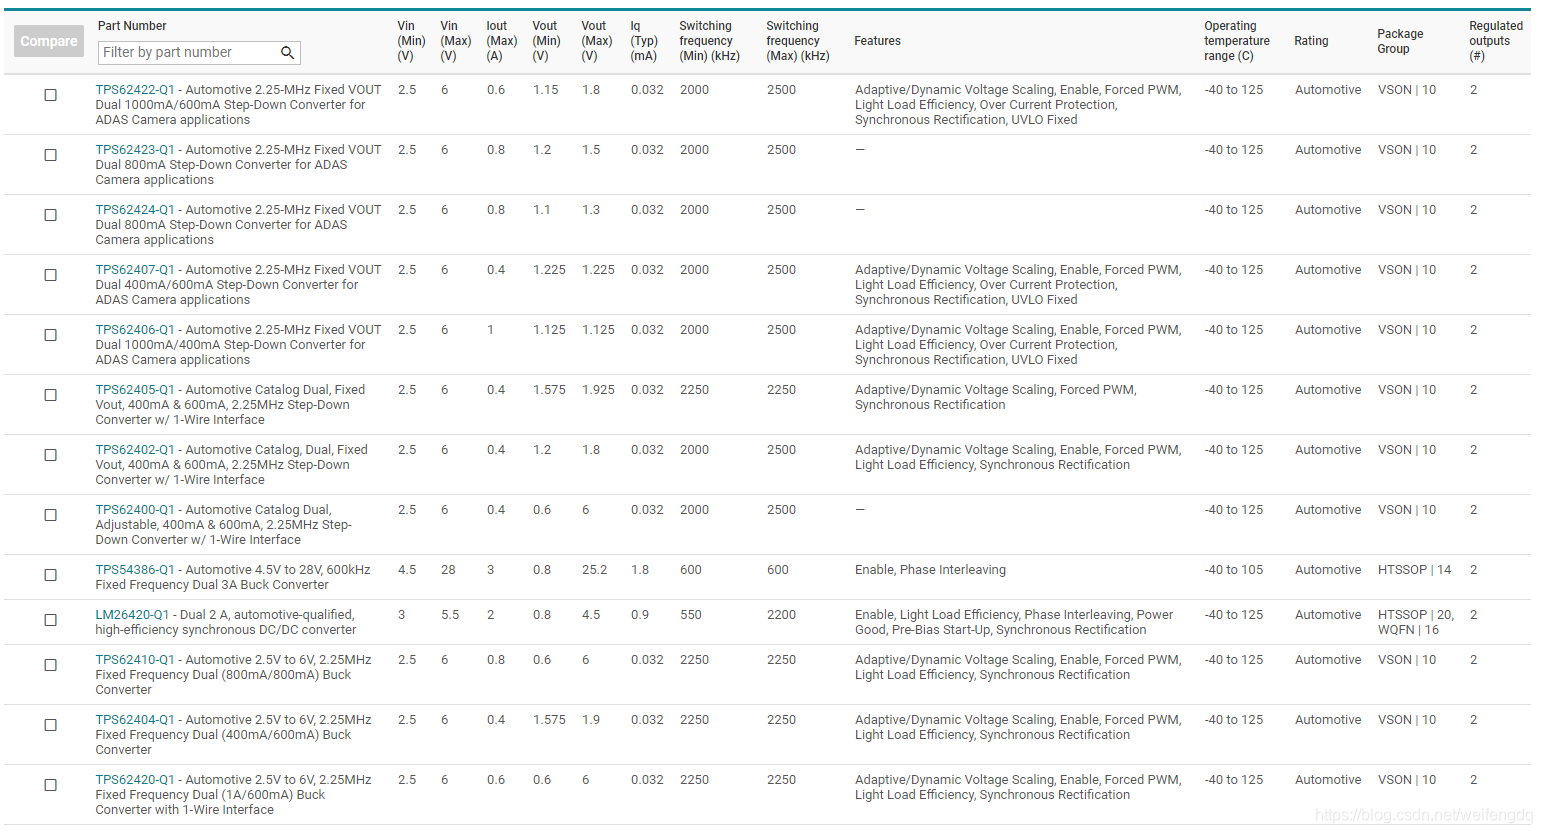1542x833 pixels.
Task: Sort by Operating temperature range header
Action: (1236, 41)
